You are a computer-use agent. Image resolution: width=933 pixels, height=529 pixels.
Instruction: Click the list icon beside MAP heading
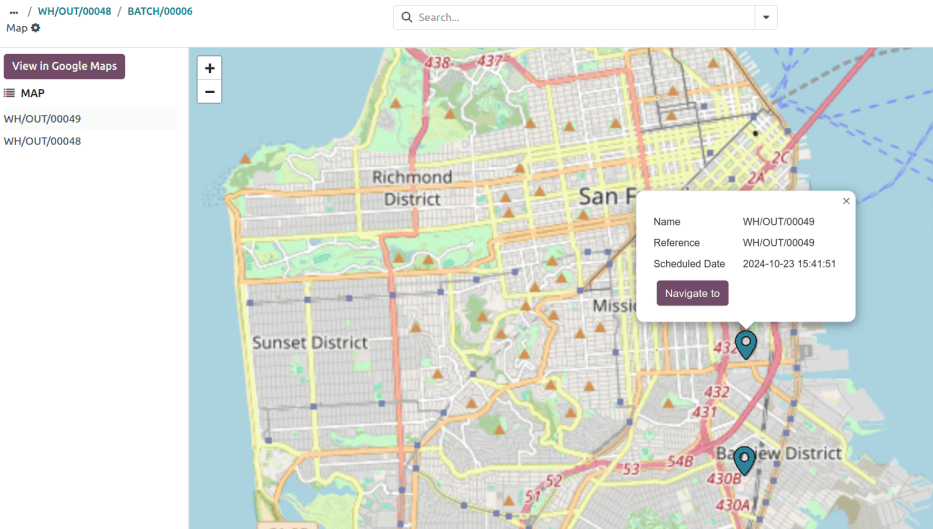click(x=9, y=93)
